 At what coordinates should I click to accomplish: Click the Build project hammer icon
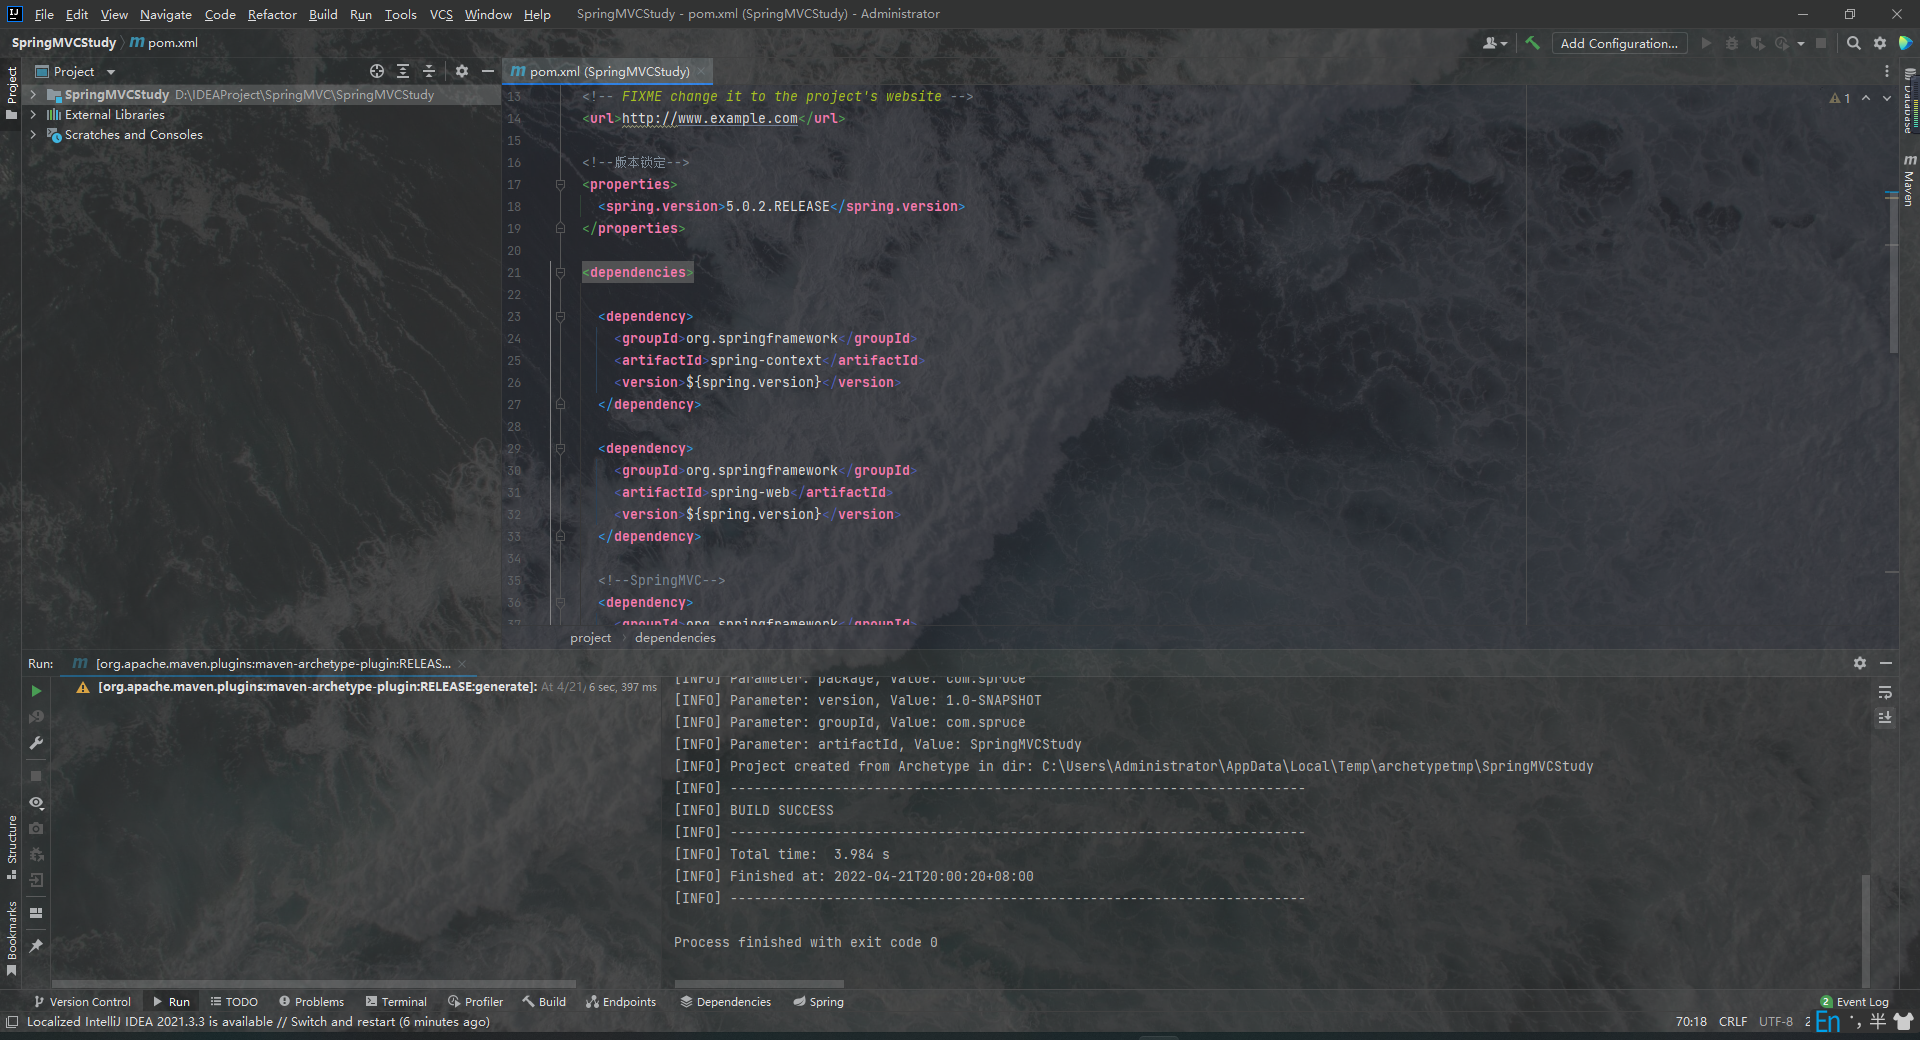pos(1532,43)
